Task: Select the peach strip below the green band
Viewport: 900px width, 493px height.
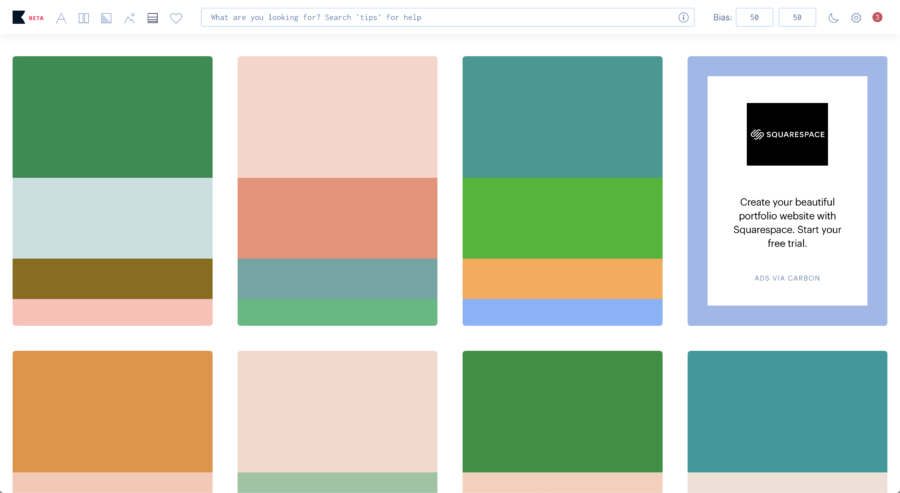Action: [562, 483]
